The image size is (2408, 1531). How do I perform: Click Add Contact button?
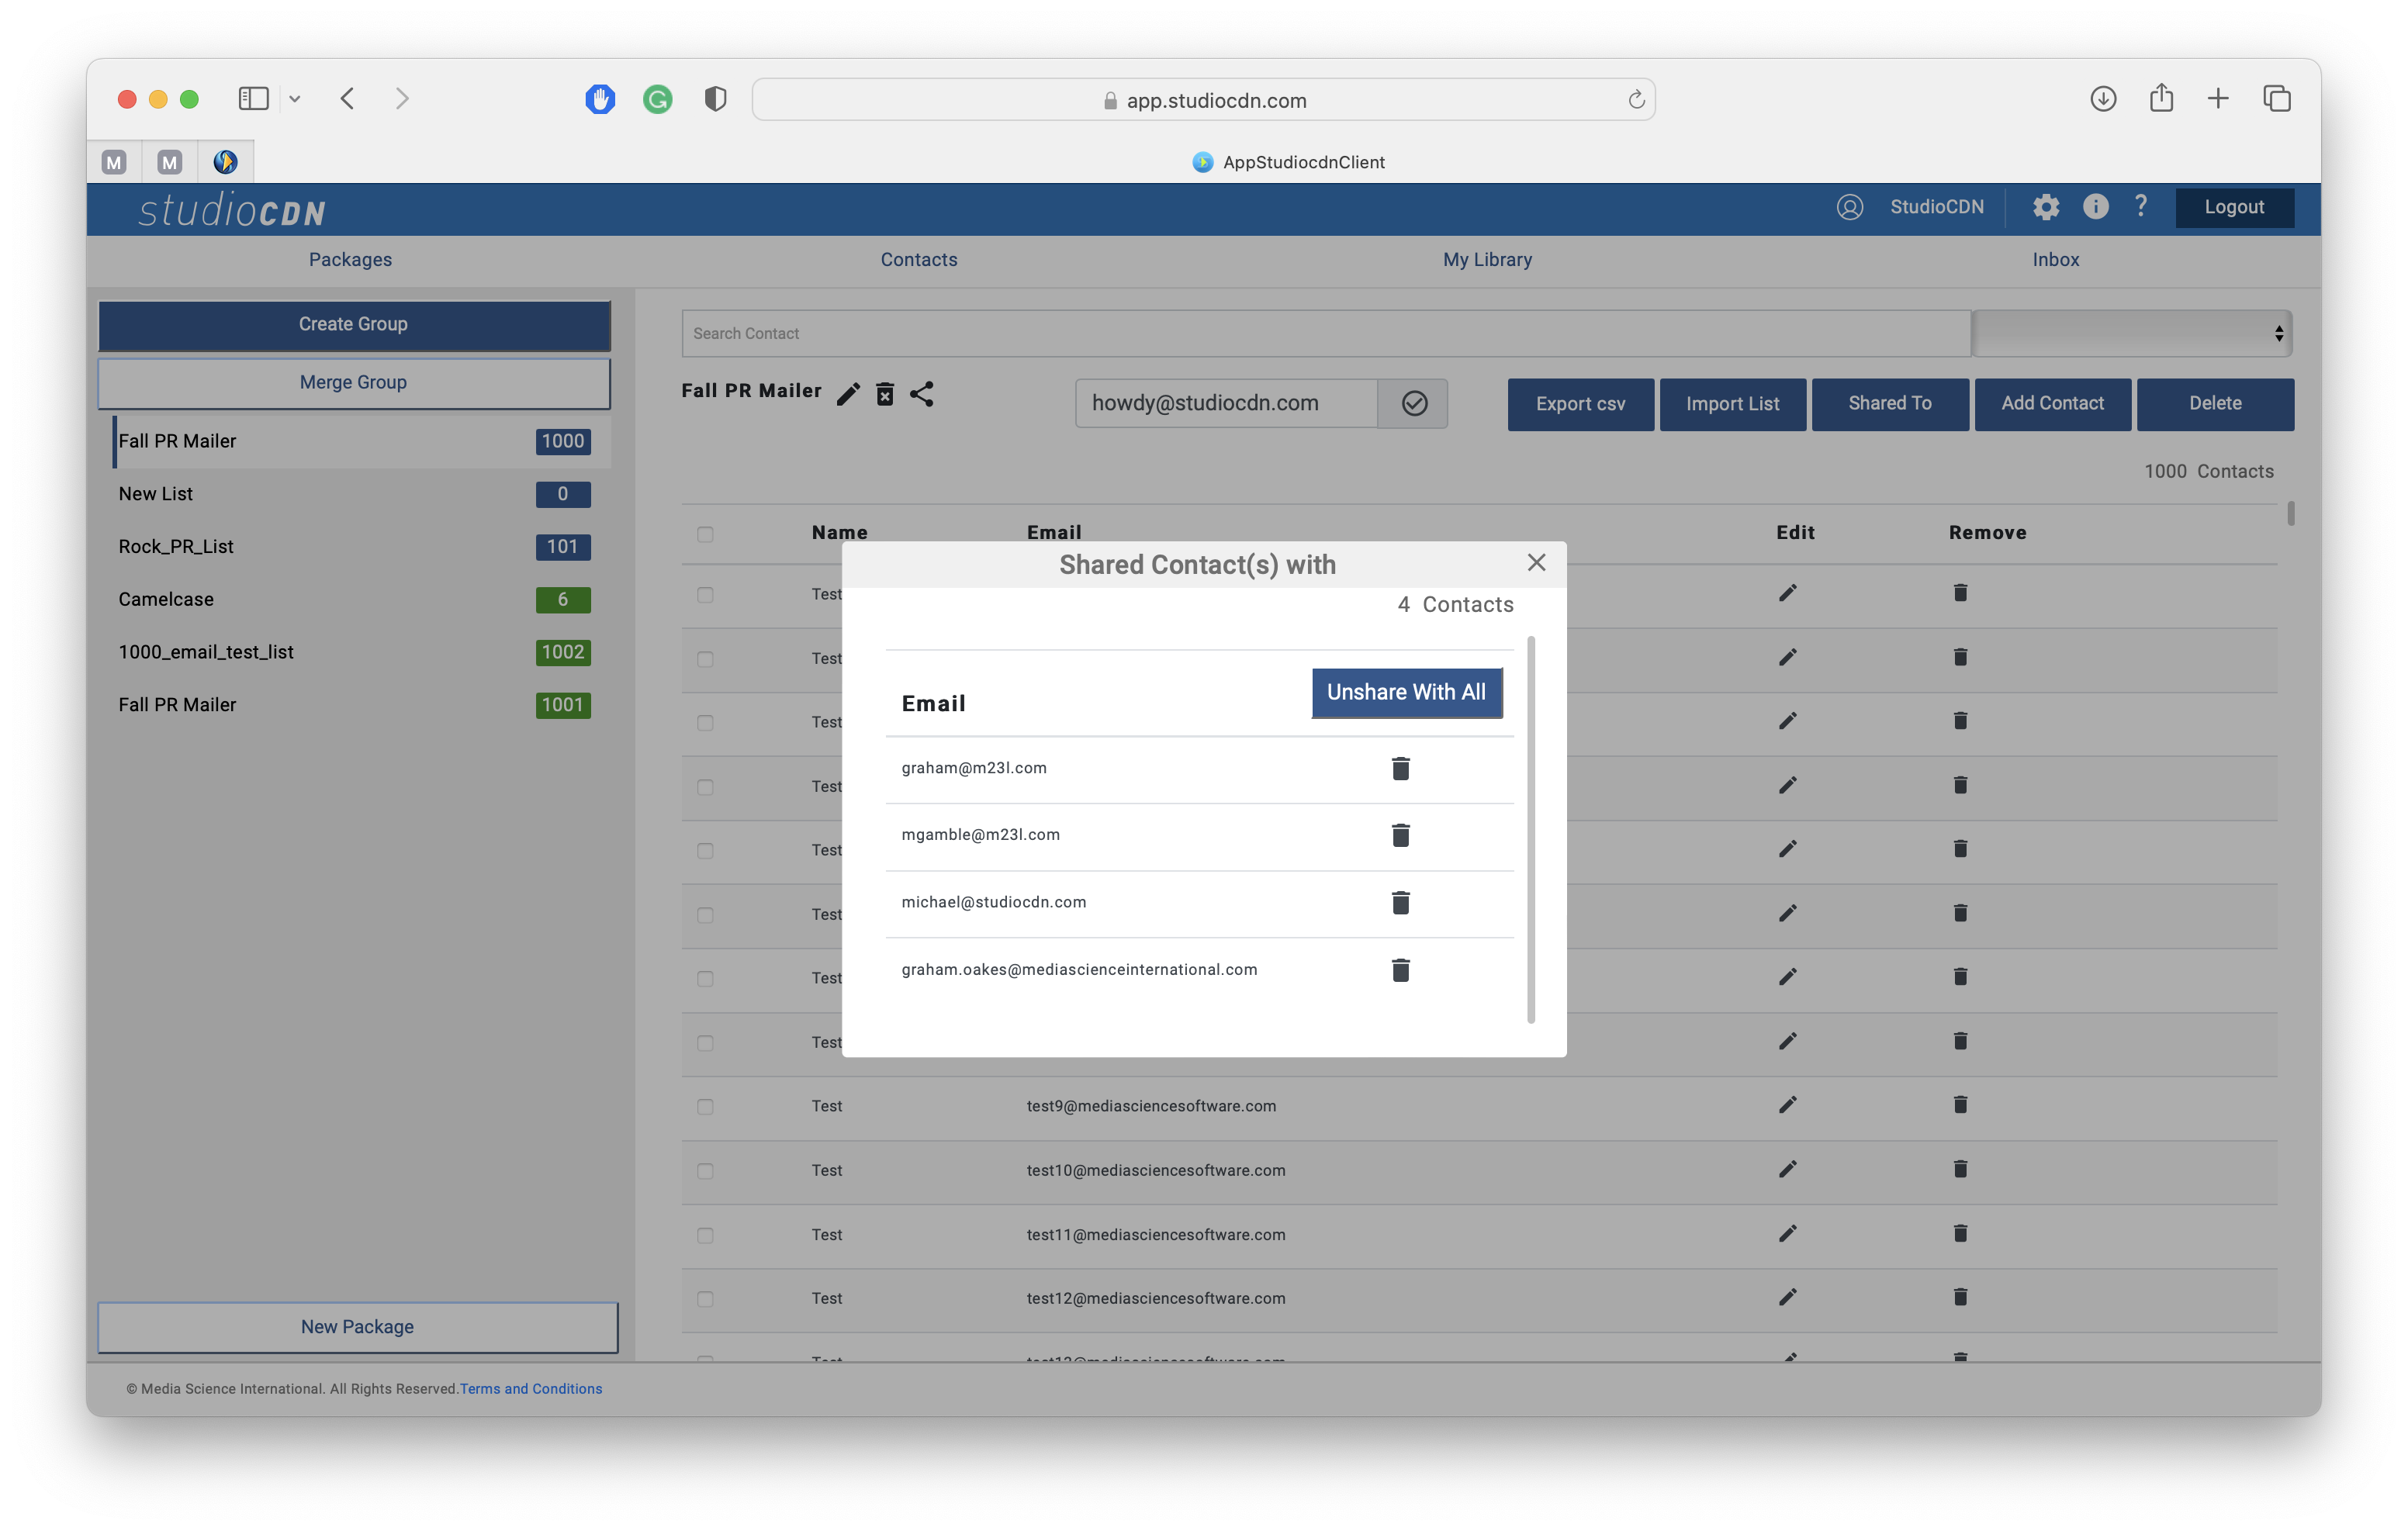click(2052, 404)
